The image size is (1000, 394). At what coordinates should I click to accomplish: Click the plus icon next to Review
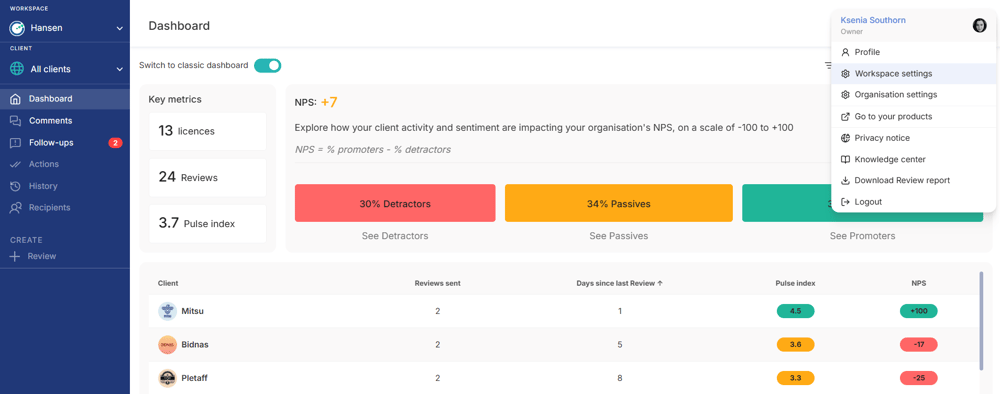[15, 256]
